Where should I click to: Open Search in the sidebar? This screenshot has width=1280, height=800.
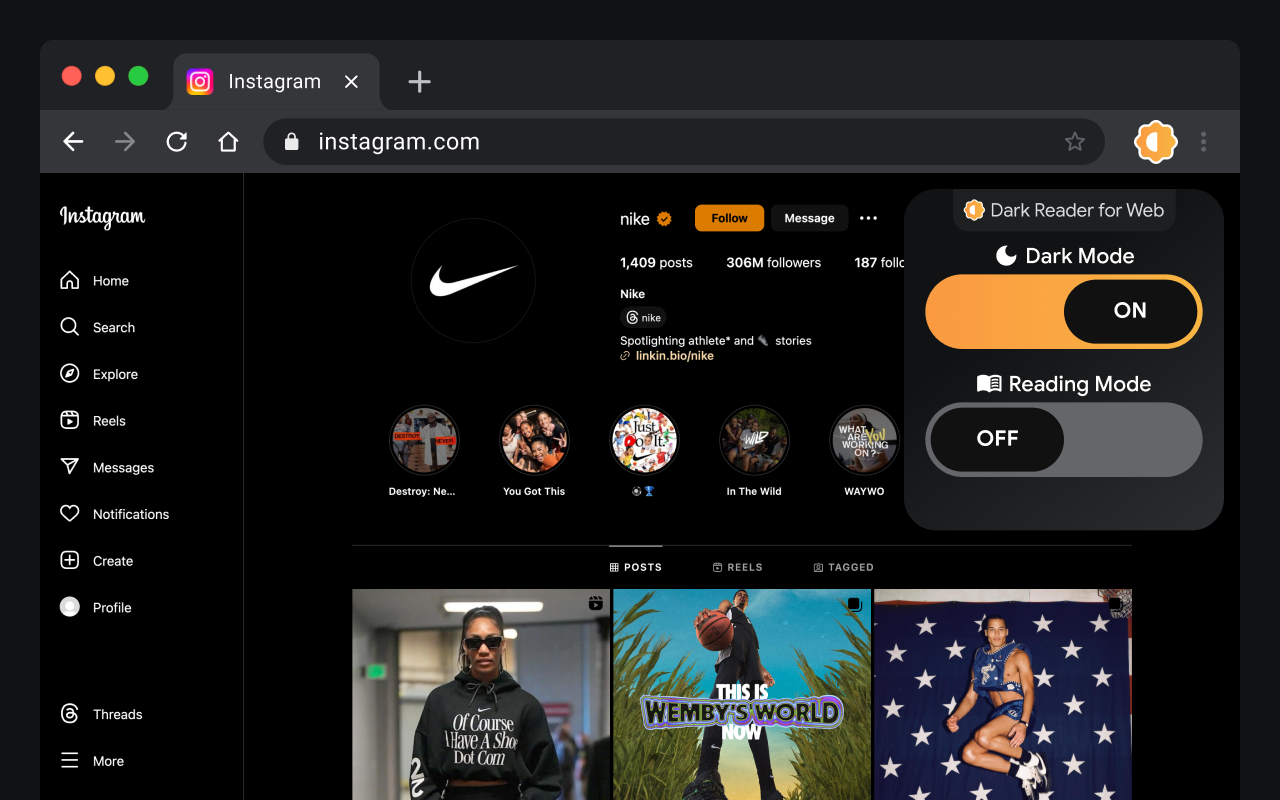point(97,327)
